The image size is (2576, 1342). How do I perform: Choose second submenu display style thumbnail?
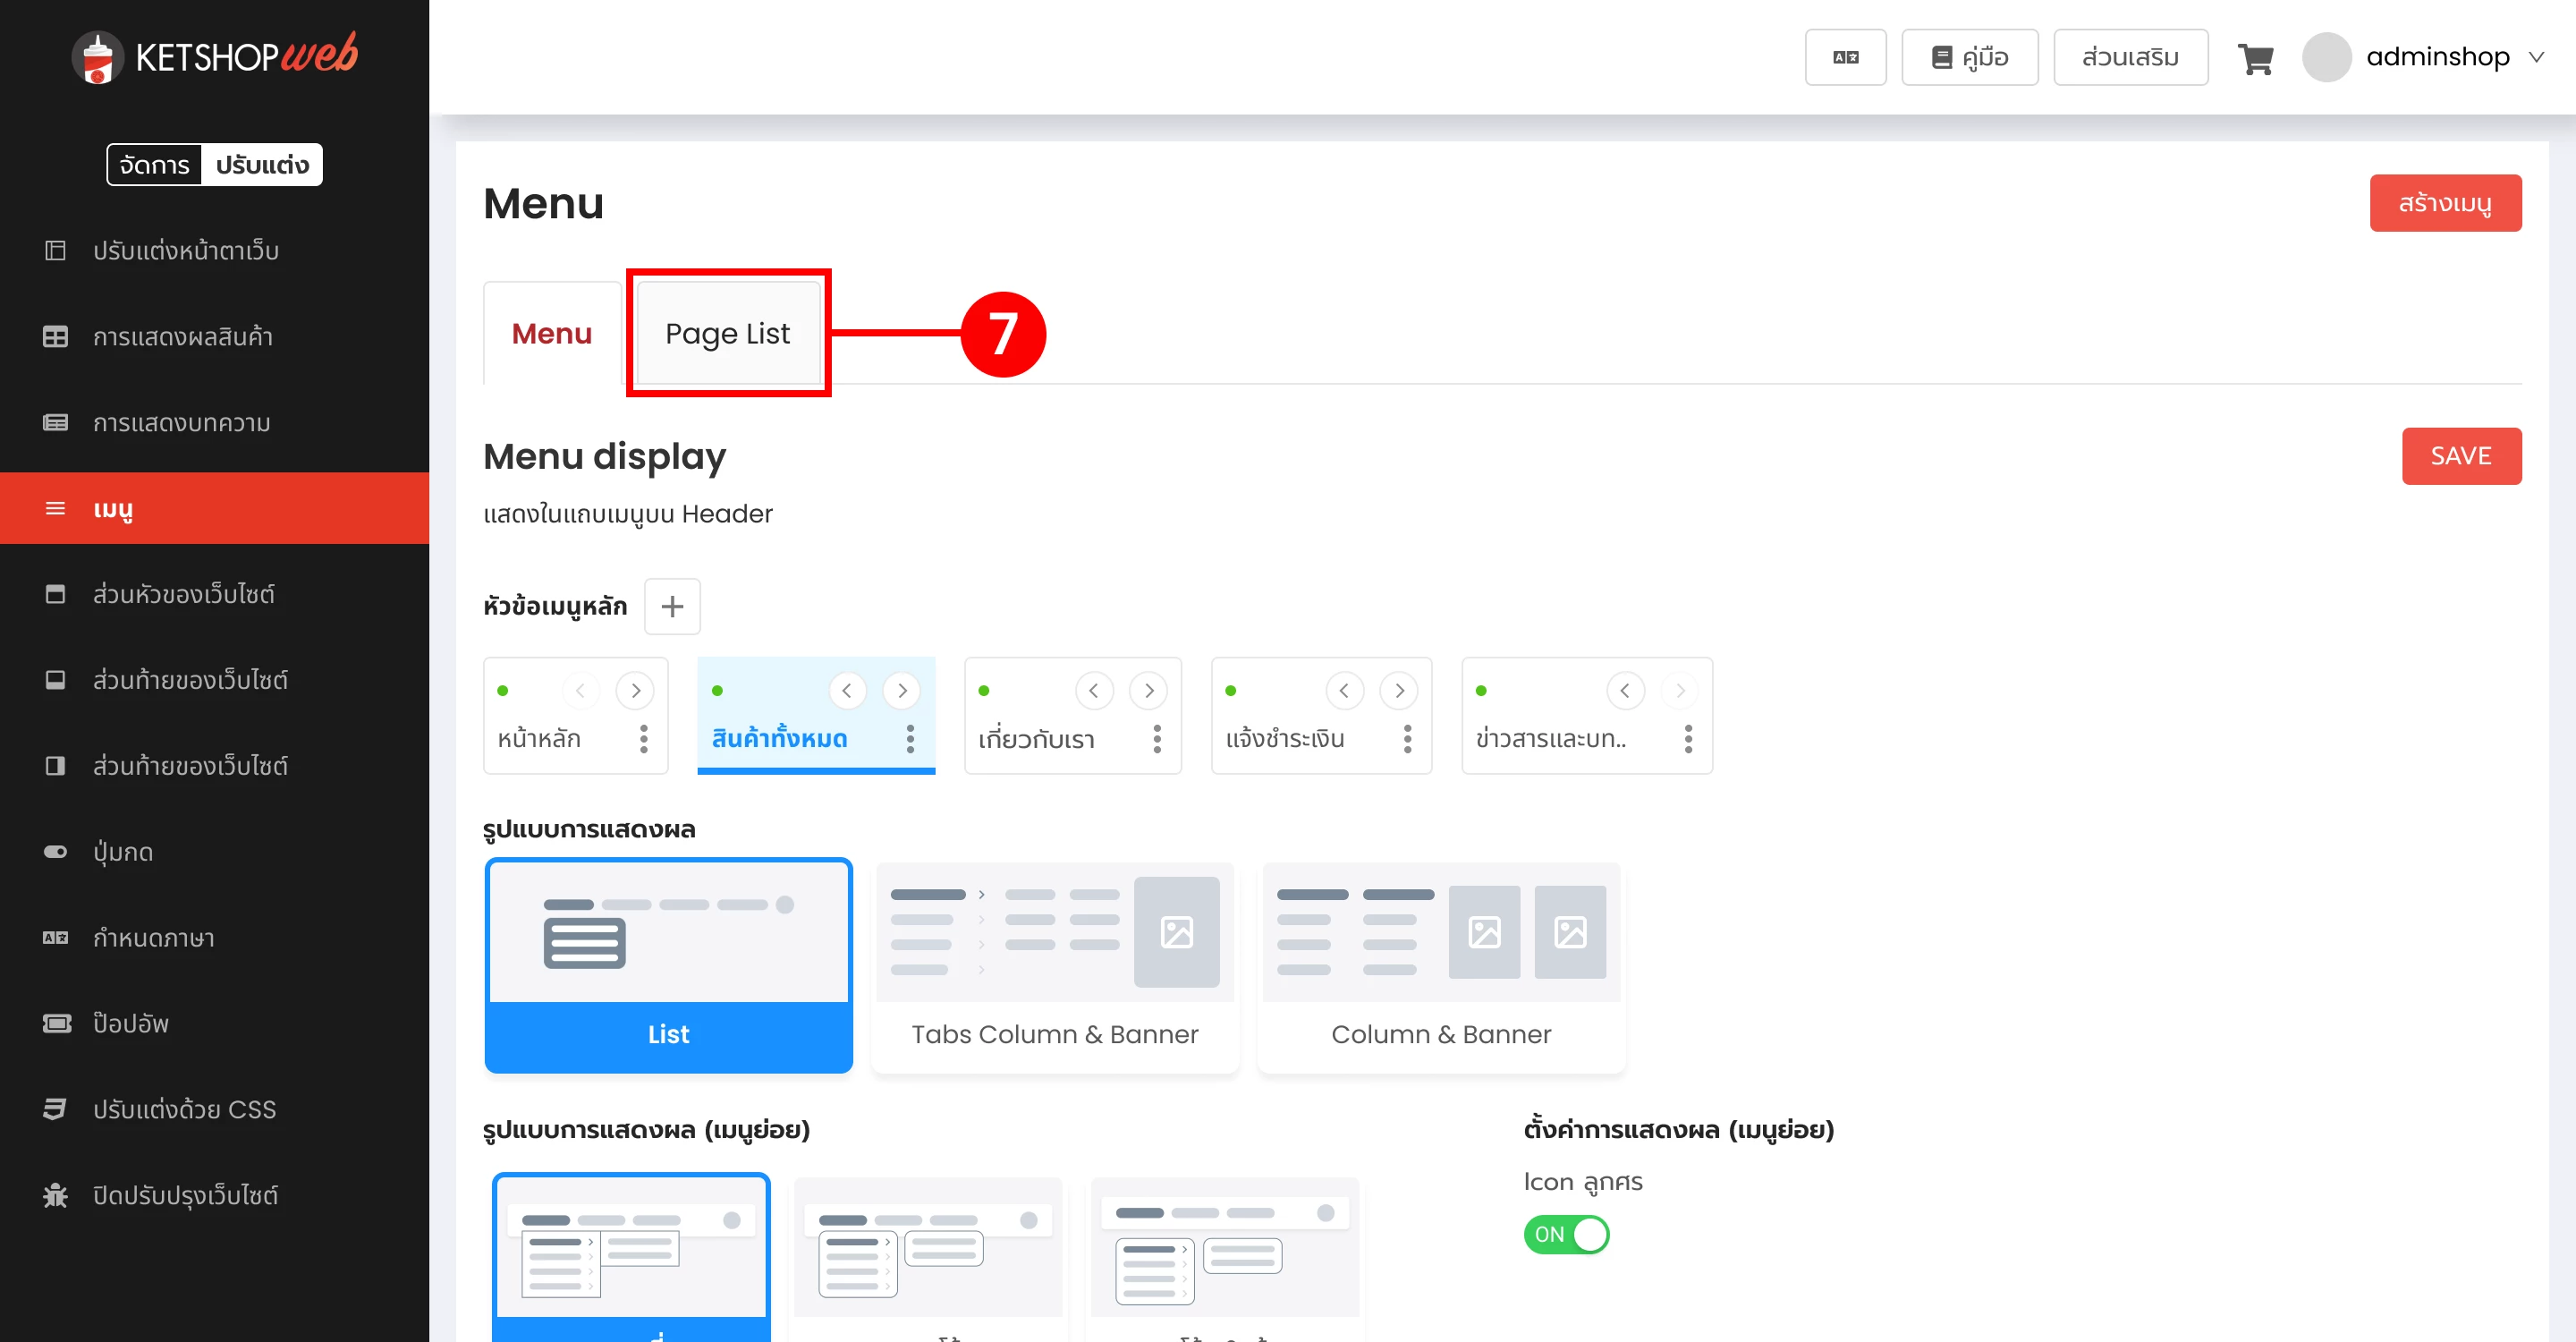pos(928,1257)
